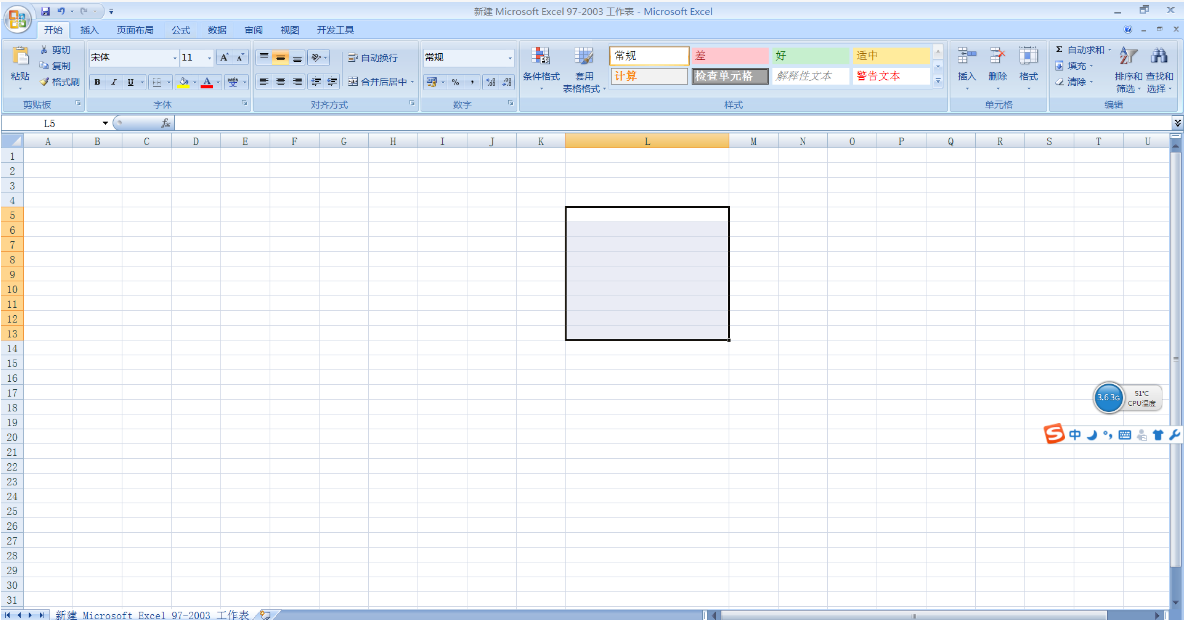This screenshot has height=620, width=1184.
Task: Toggle Italic formatting
Action: pyautogui.click(x=113, y=82)
